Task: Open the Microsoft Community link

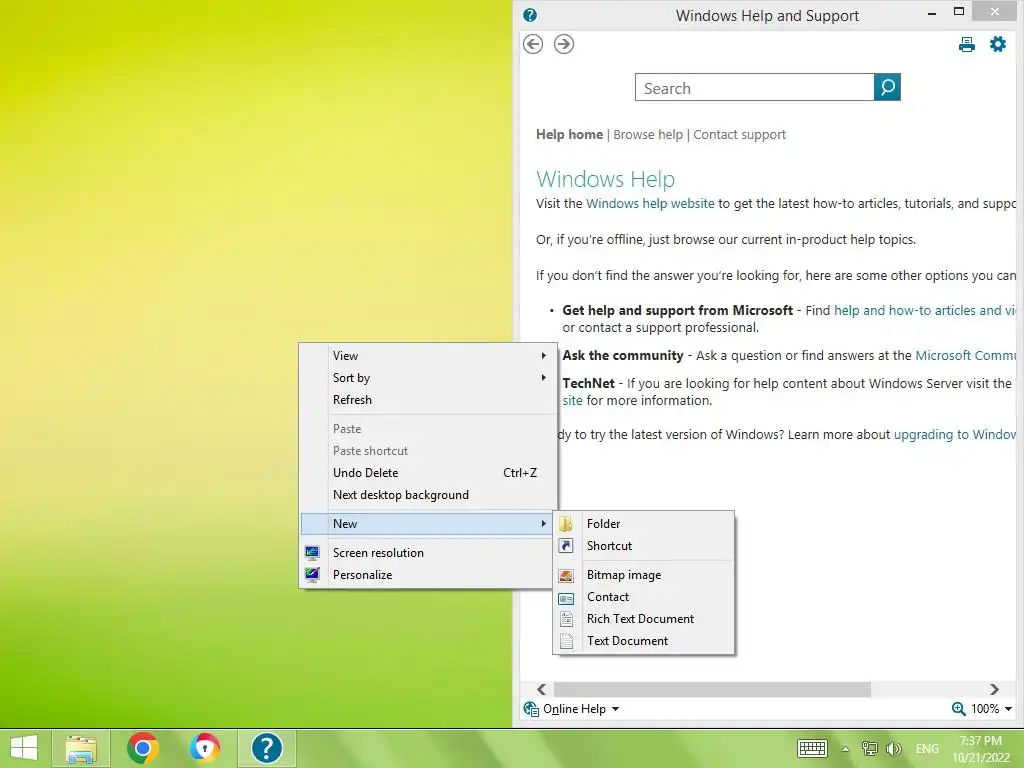Action: 965,356
